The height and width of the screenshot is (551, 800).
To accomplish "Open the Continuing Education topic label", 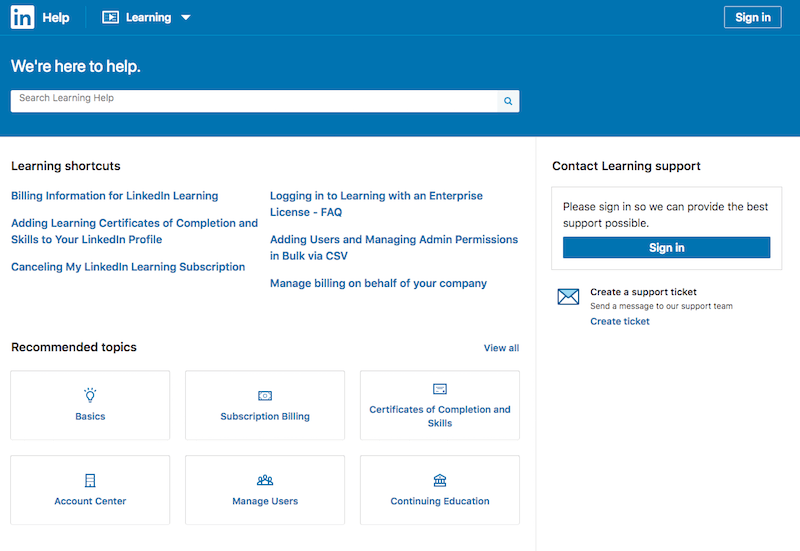I will 440,501.
